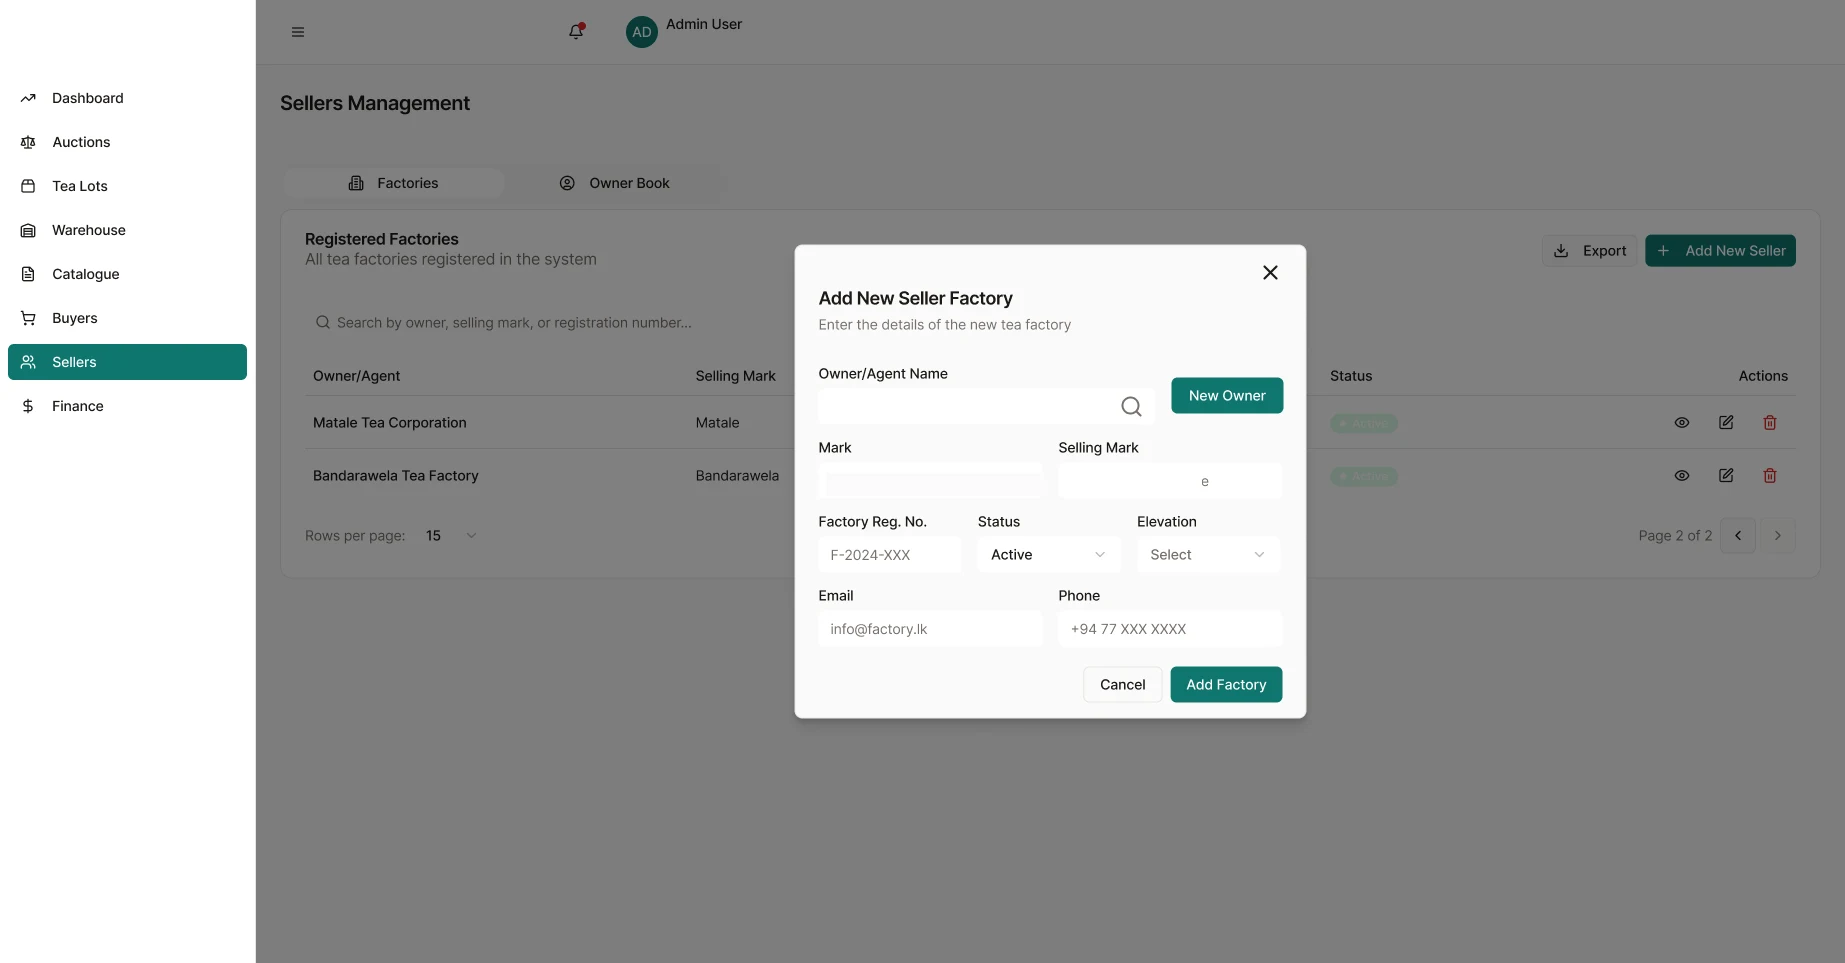The height and width of the screenshot is (963, 1845).
Task: Click the Bandarawela Tea Factory owner name
Action: 395,476
